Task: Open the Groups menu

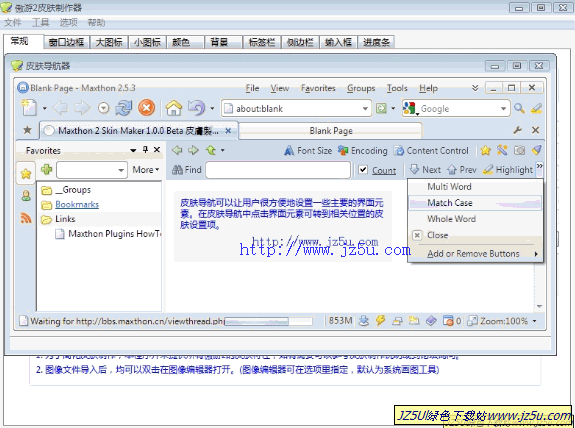Action: [x=361, y=88]
